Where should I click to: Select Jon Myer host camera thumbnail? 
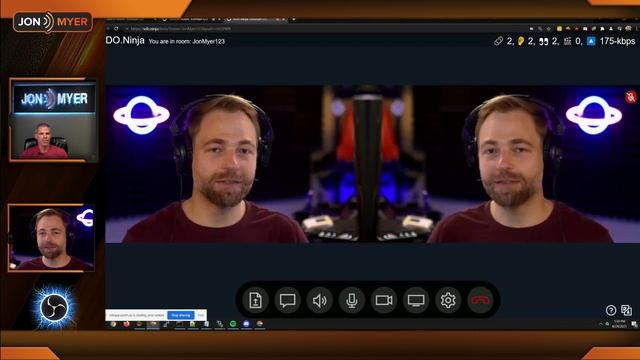[x=54, y=120]
